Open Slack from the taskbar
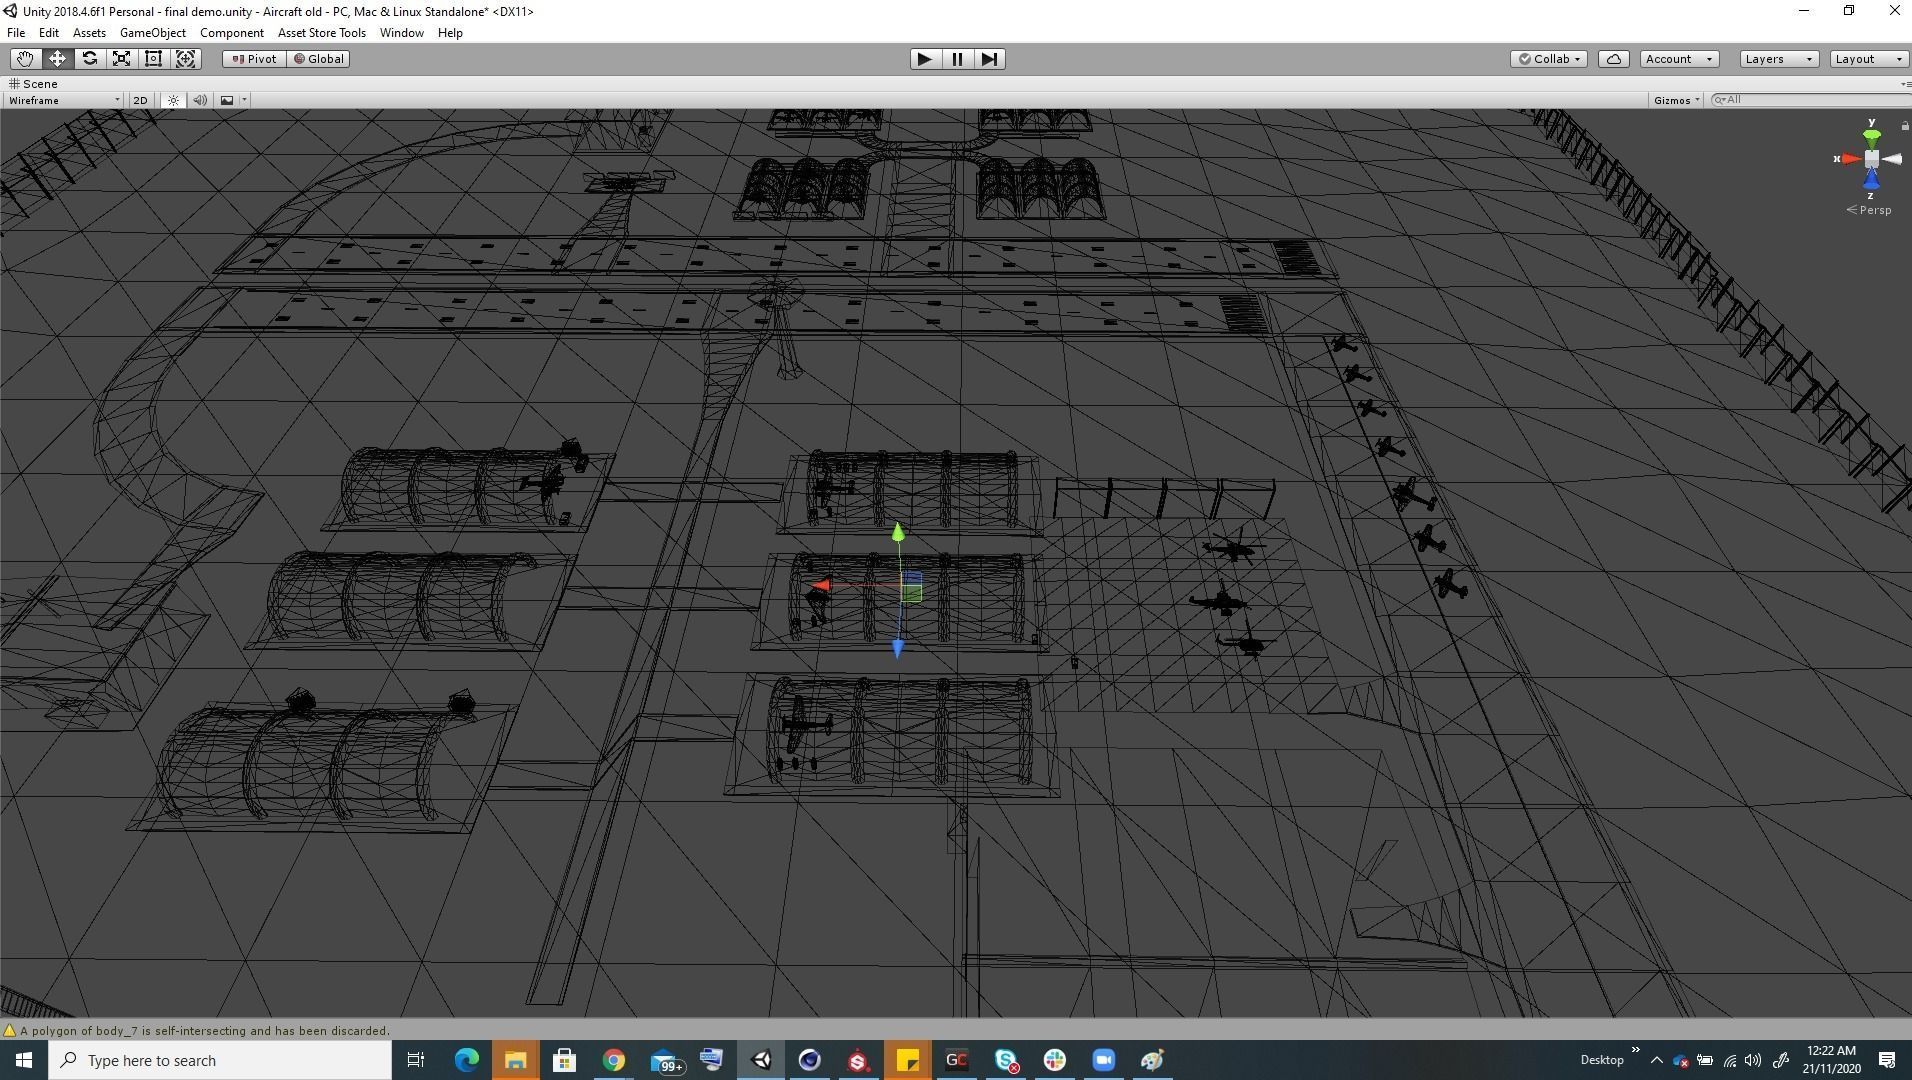Image resolution: width=1912 pixels, height=1080 pixels. pos(1055,1060)
